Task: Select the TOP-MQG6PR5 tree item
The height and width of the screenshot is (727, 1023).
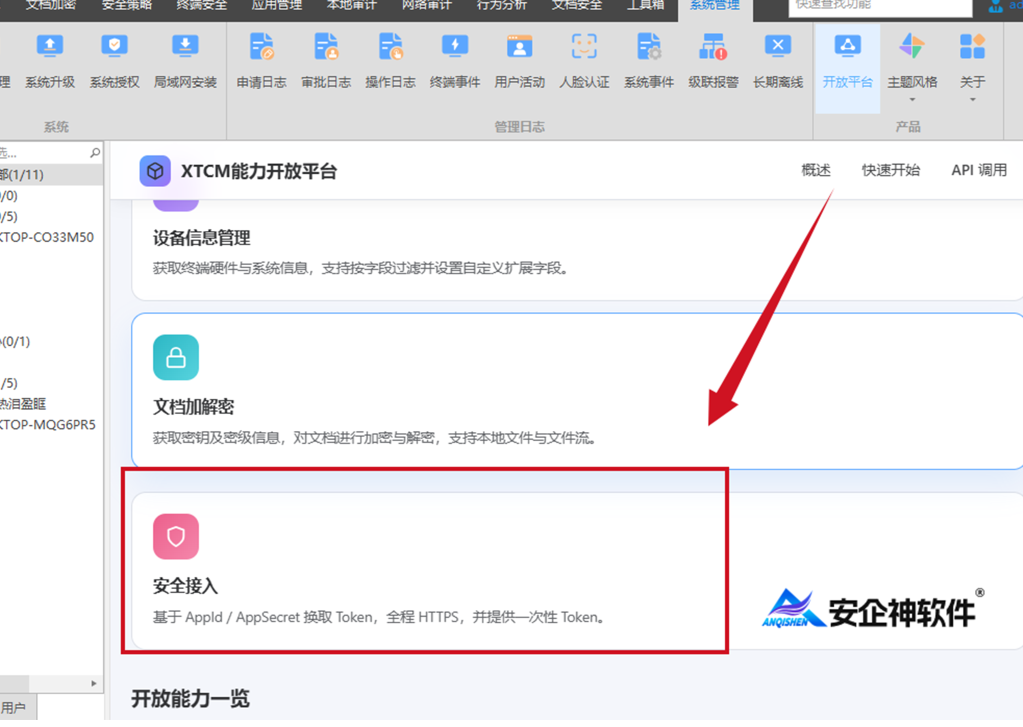Action: pos(48,425)
